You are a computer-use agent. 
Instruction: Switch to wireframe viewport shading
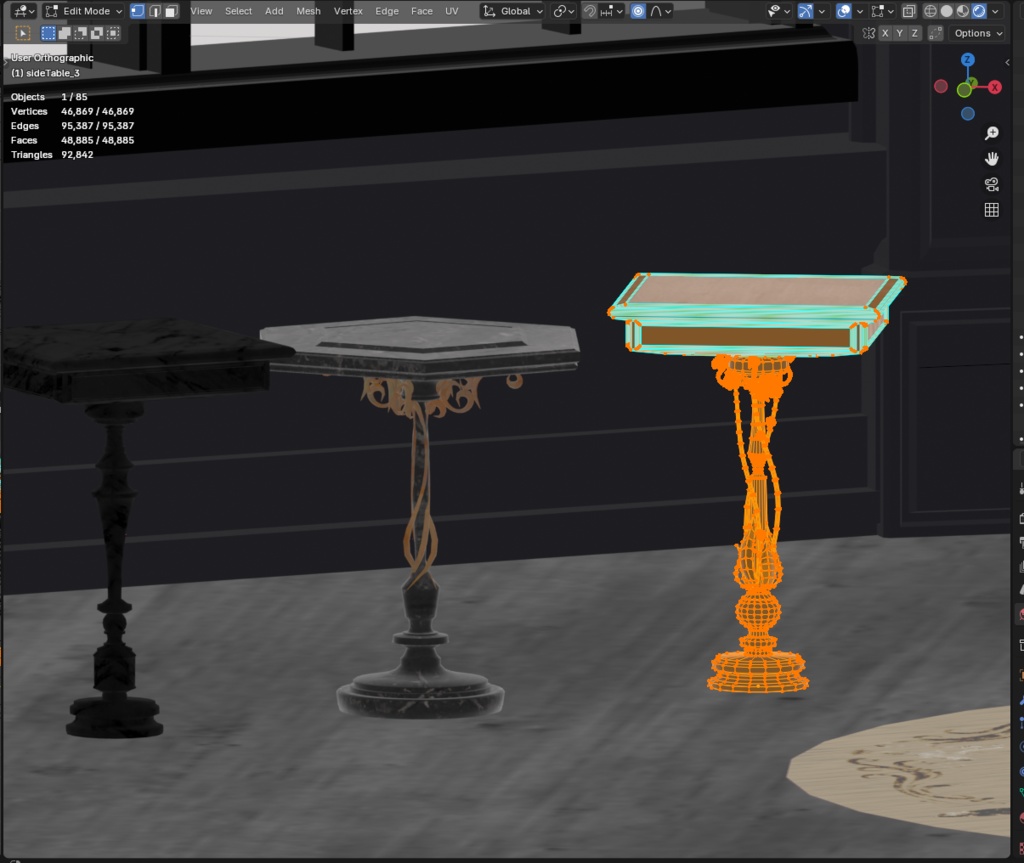(x=931, y=11)
